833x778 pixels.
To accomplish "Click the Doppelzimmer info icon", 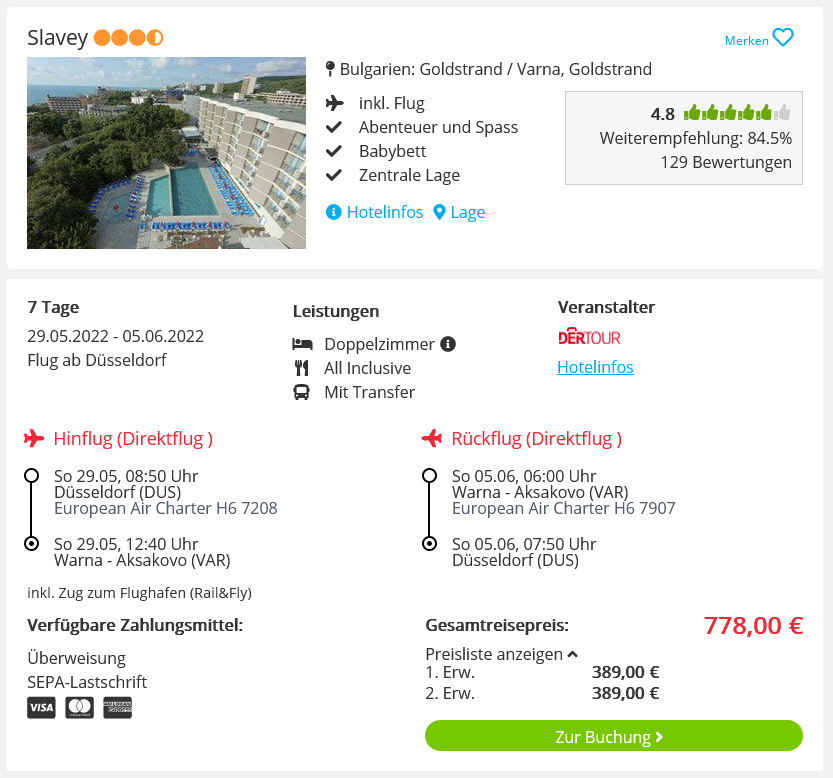I will 448,344.
